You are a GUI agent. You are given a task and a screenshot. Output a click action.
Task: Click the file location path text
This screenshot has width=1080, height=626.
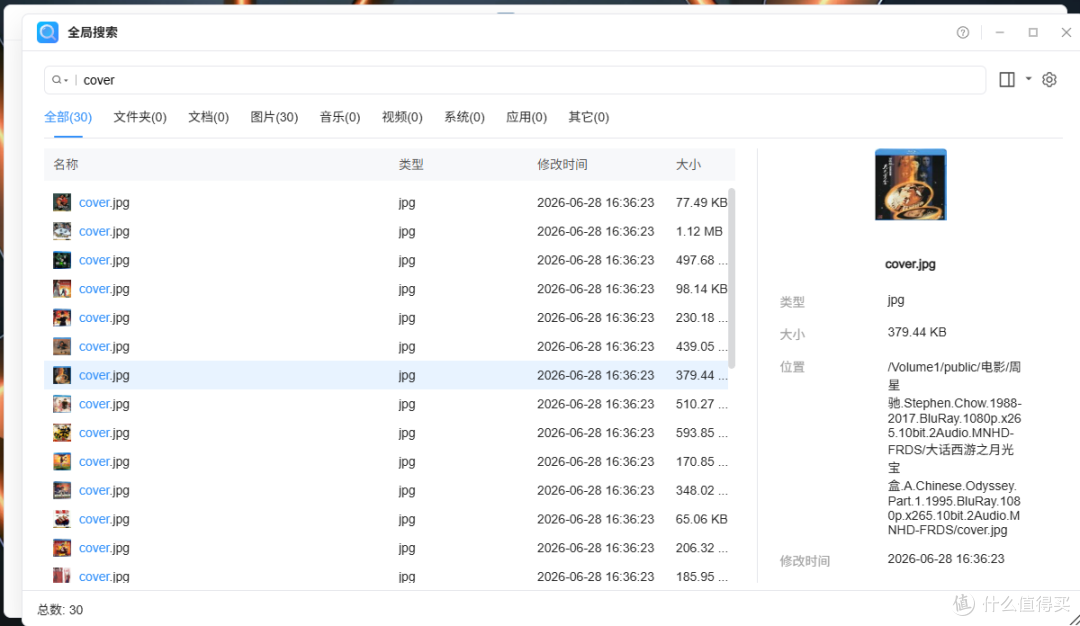pos(955,448)
